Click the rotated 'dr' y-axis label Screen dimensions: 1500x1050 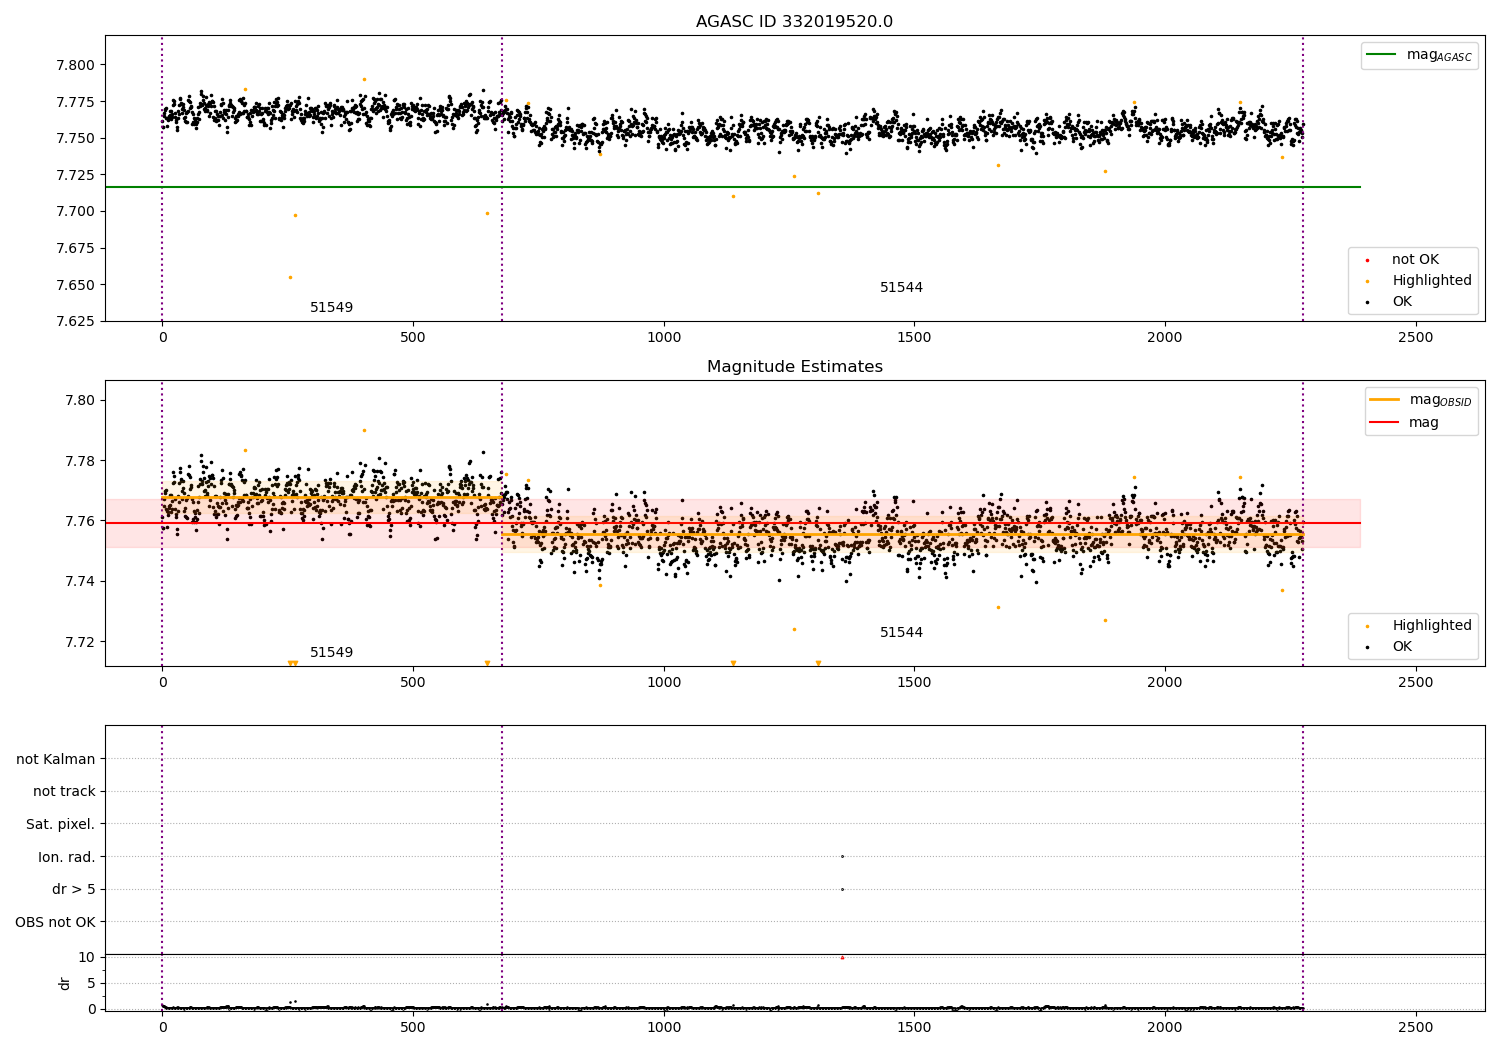65,984
